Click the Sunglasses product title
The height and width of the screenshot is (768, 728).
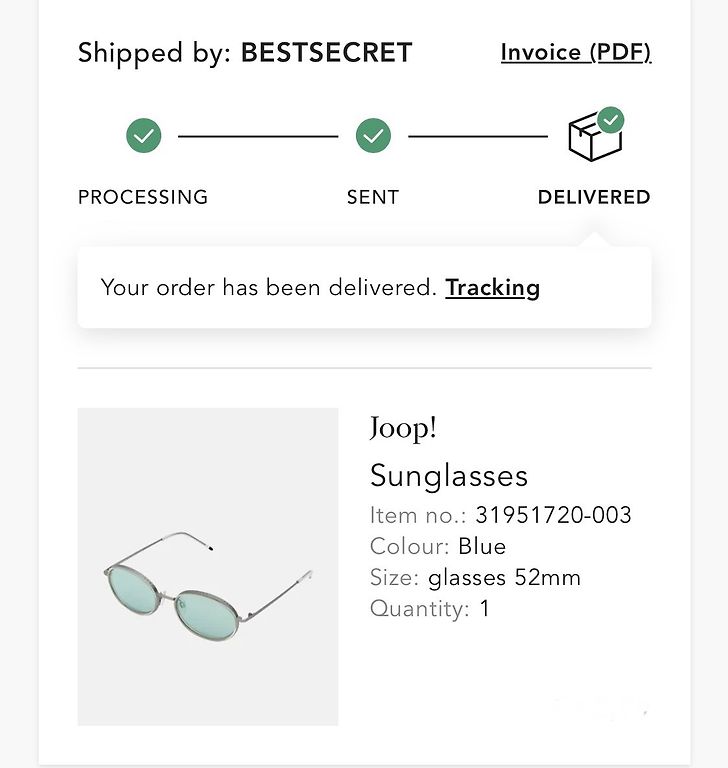[449, 476]
